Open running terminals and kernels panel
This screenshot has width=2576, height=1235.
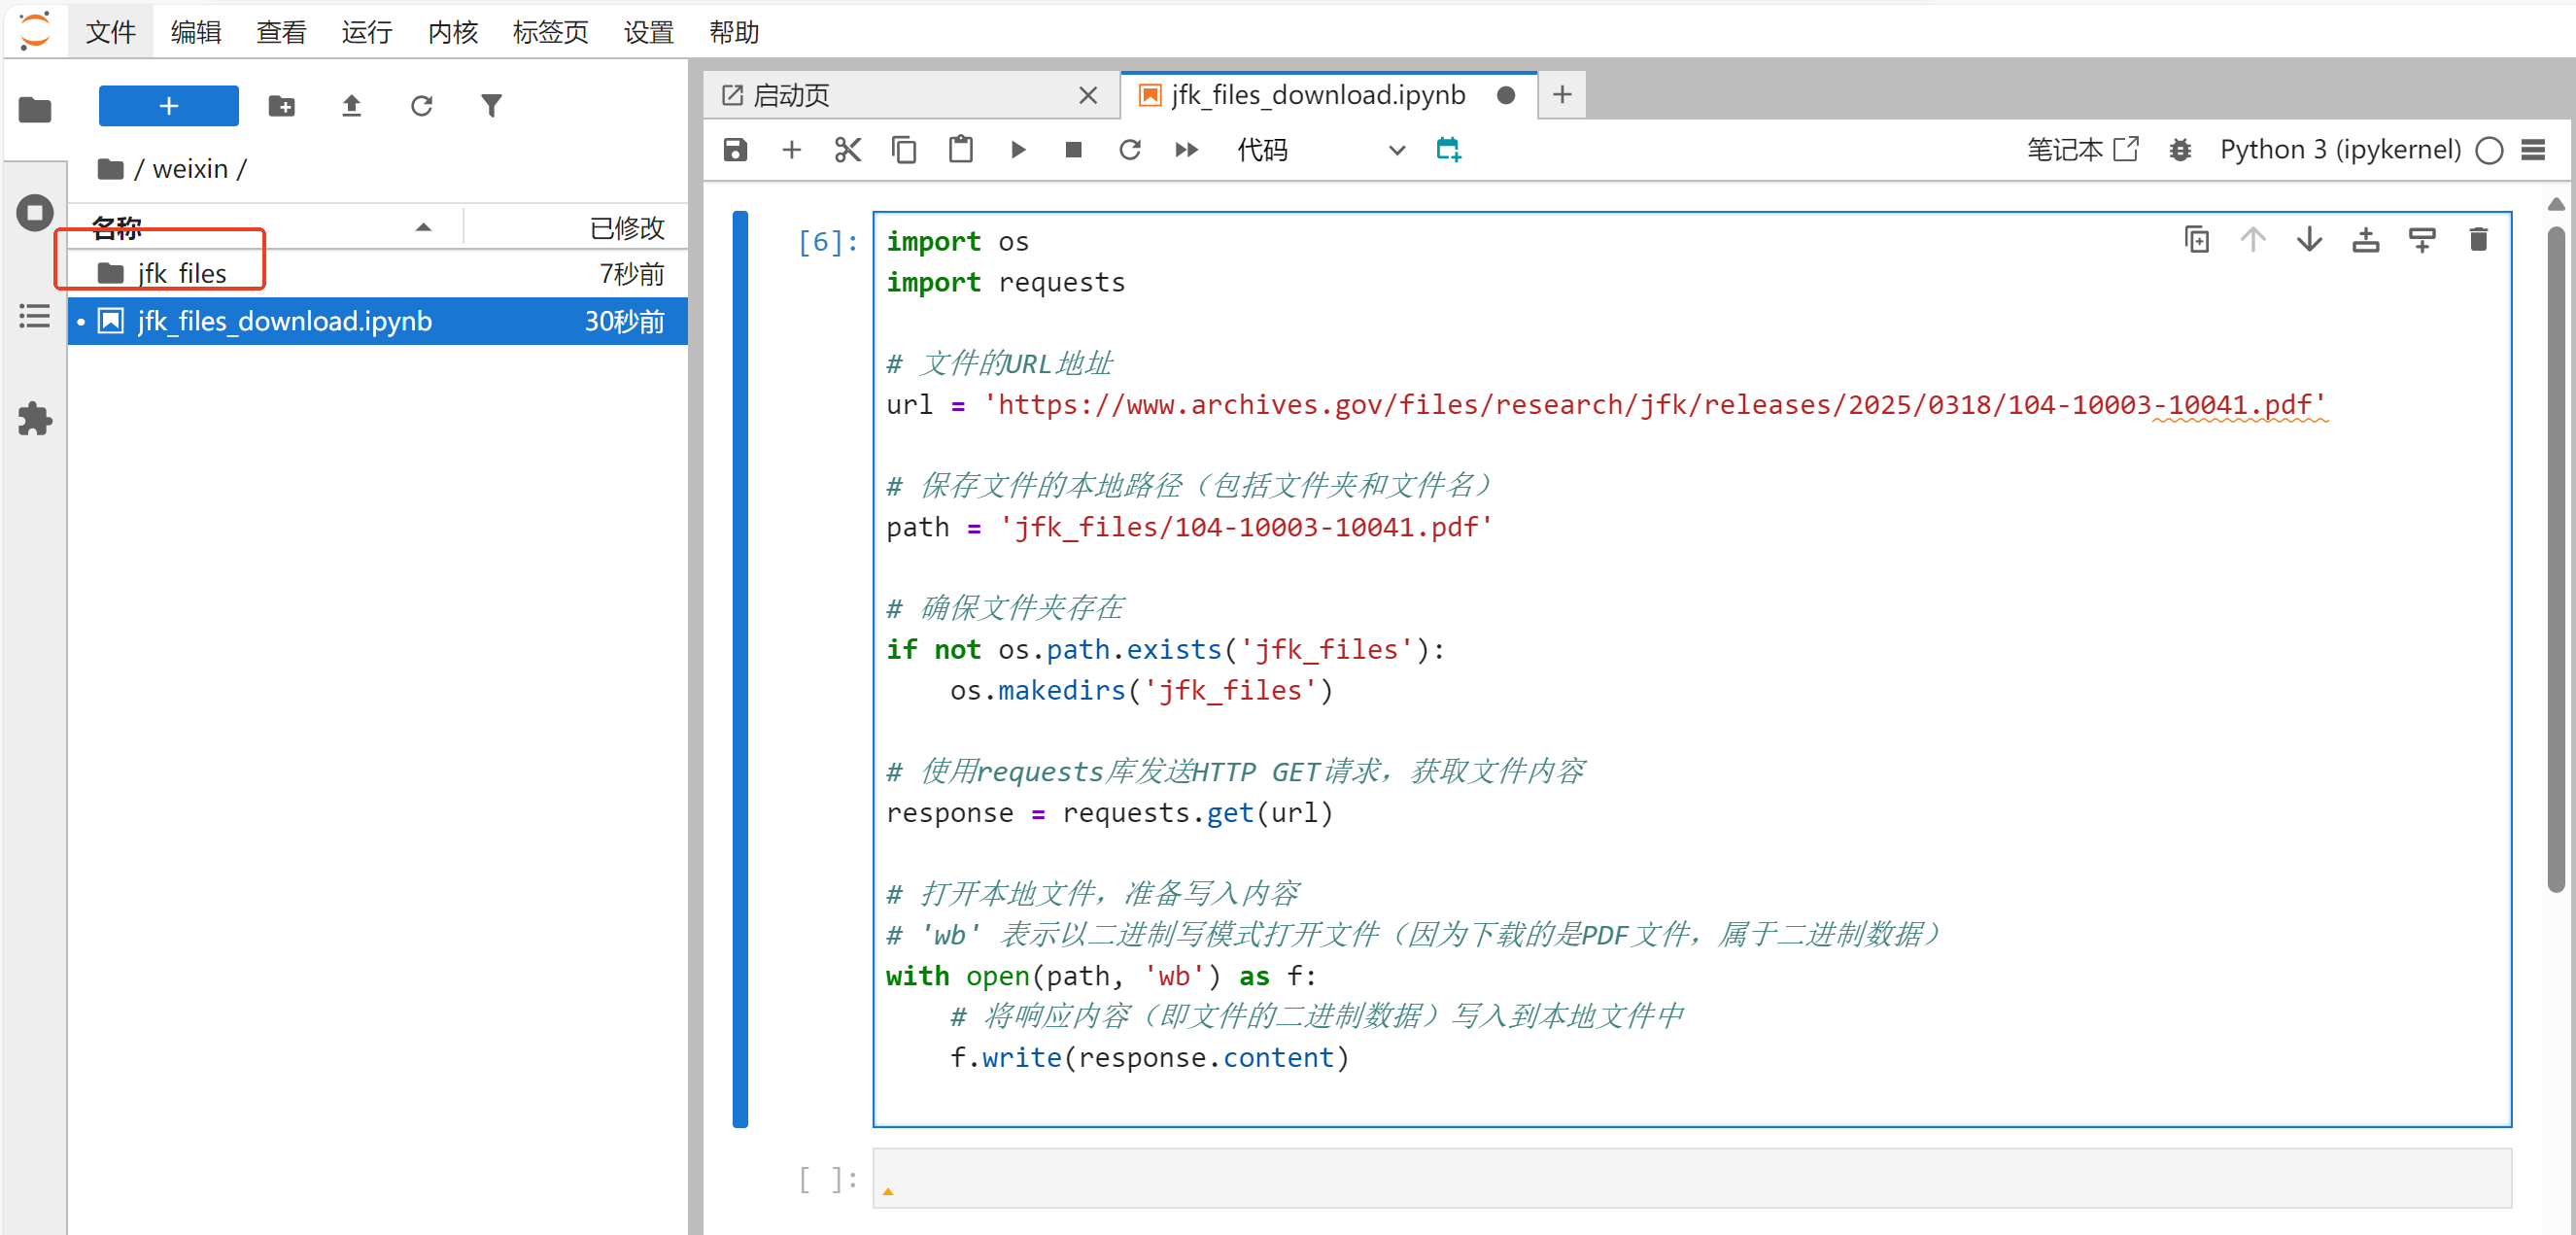35,213
